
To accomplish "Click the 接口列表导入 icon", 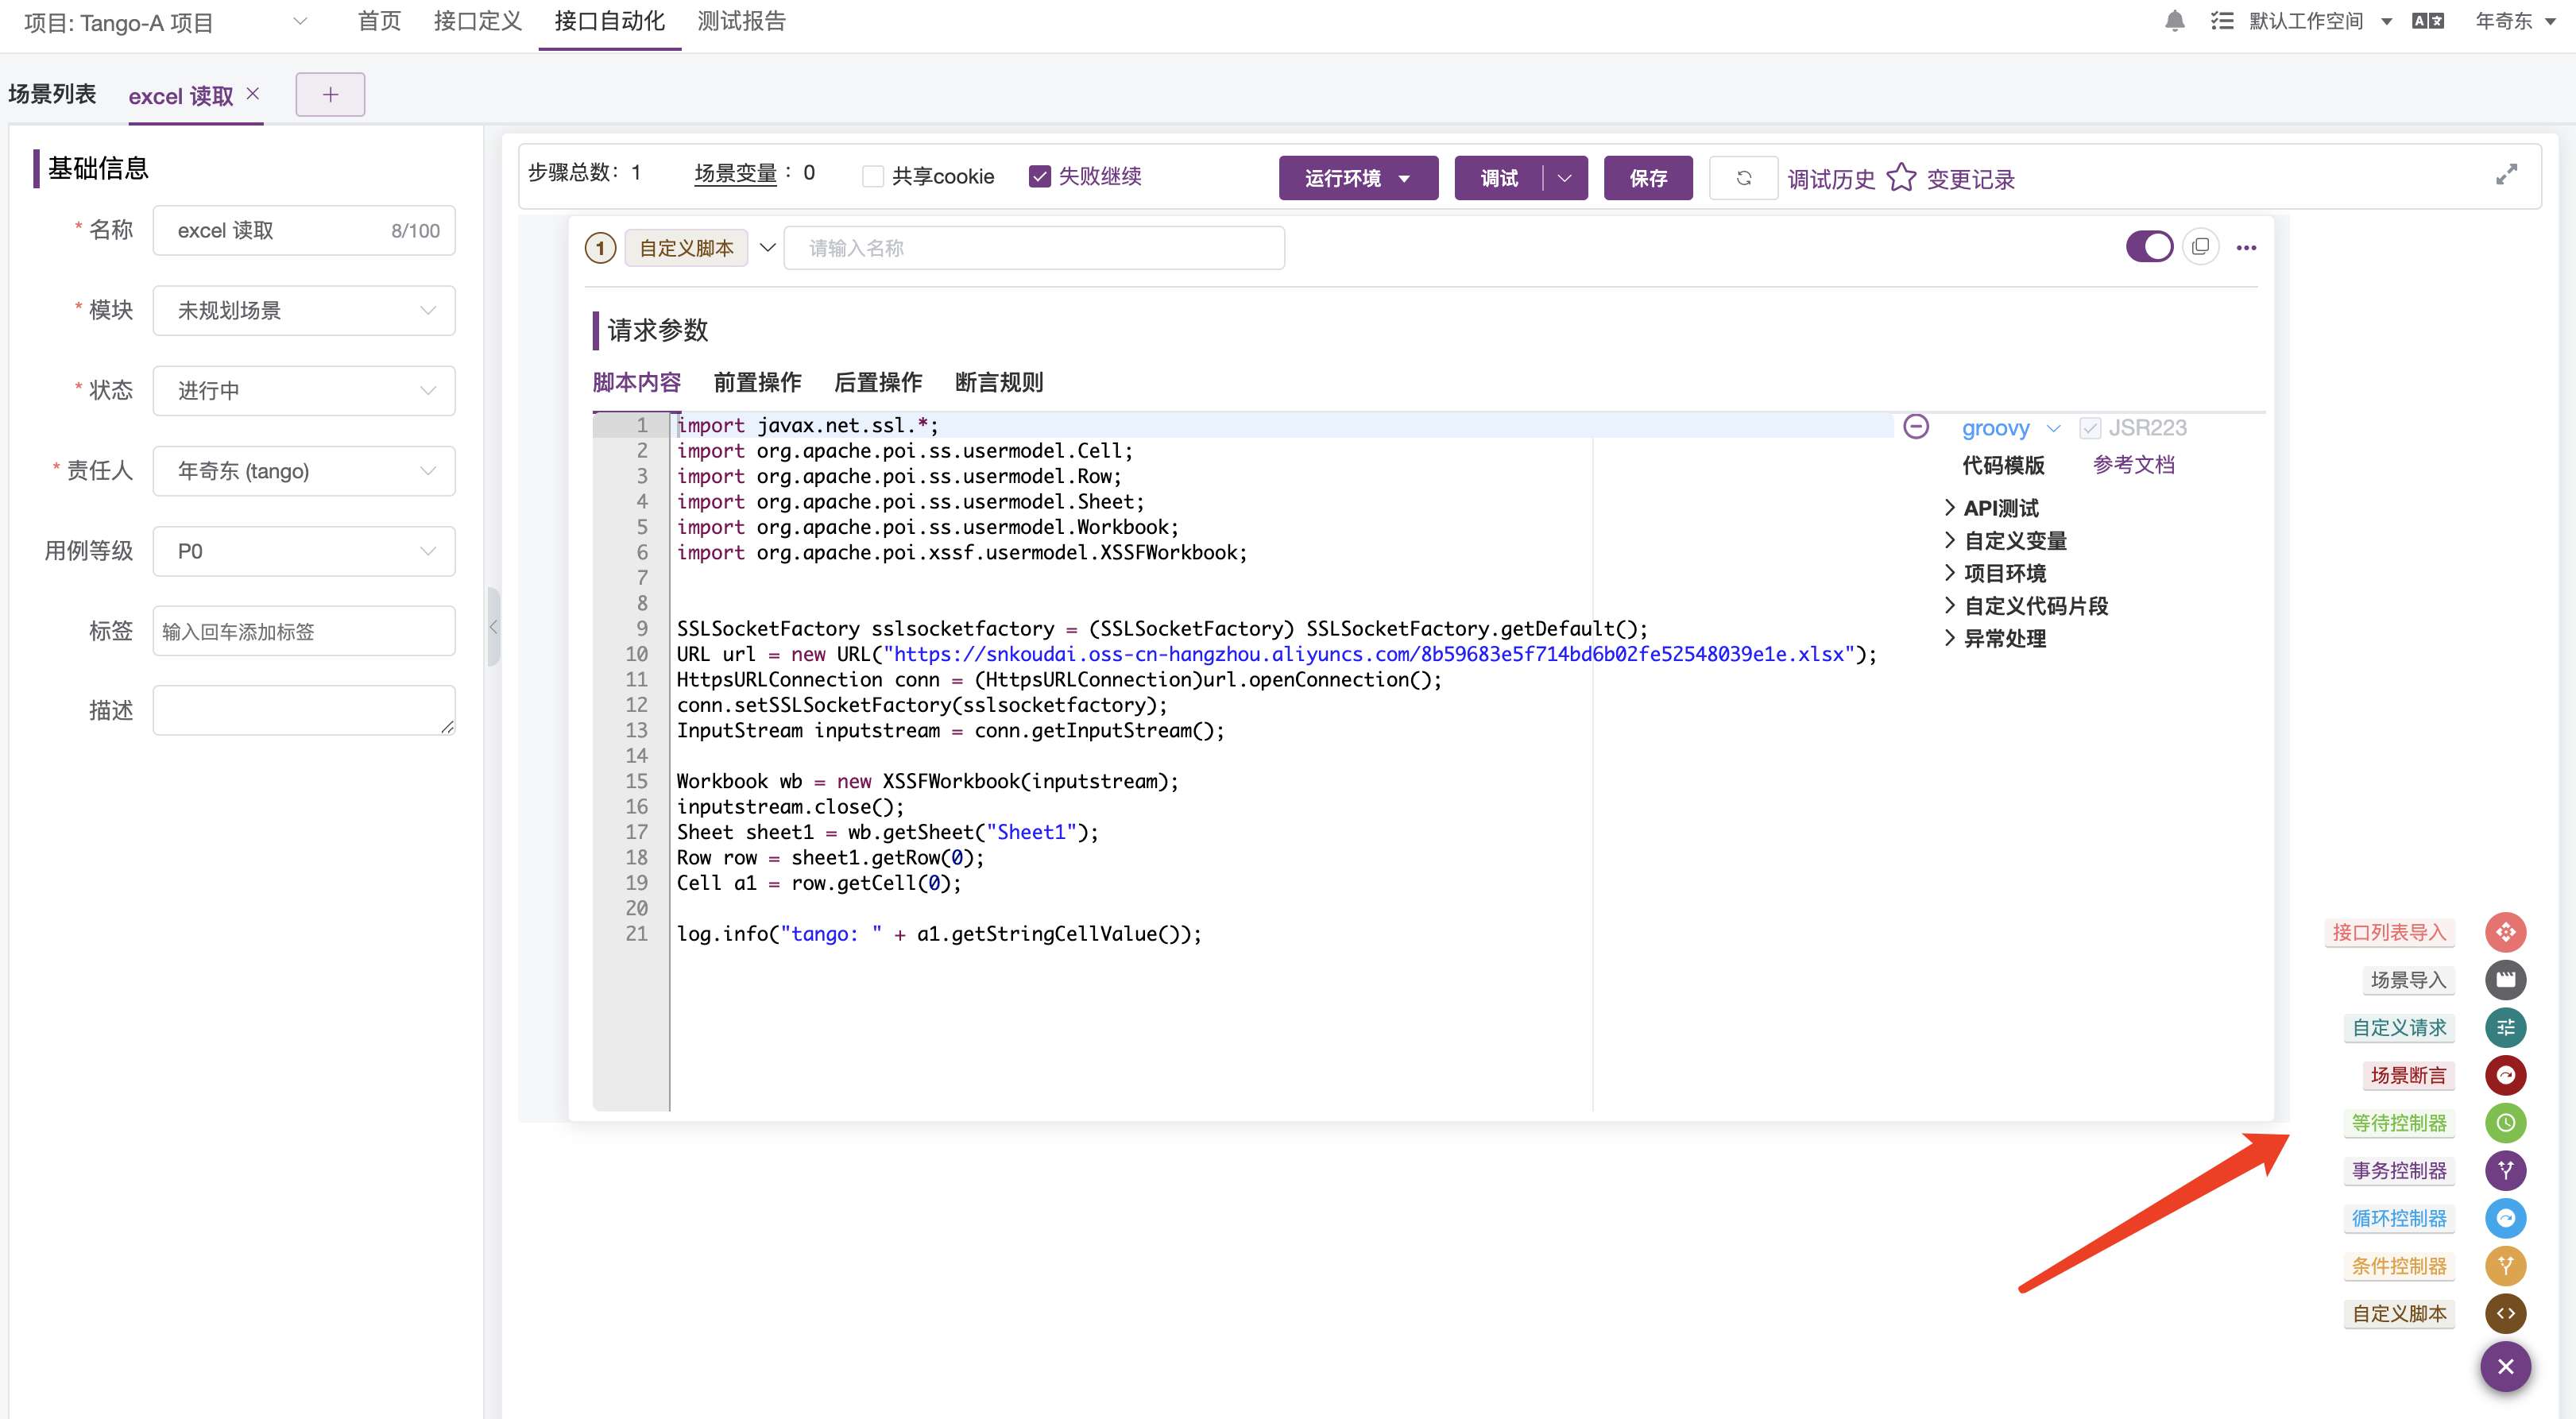I will [2506, 931].
